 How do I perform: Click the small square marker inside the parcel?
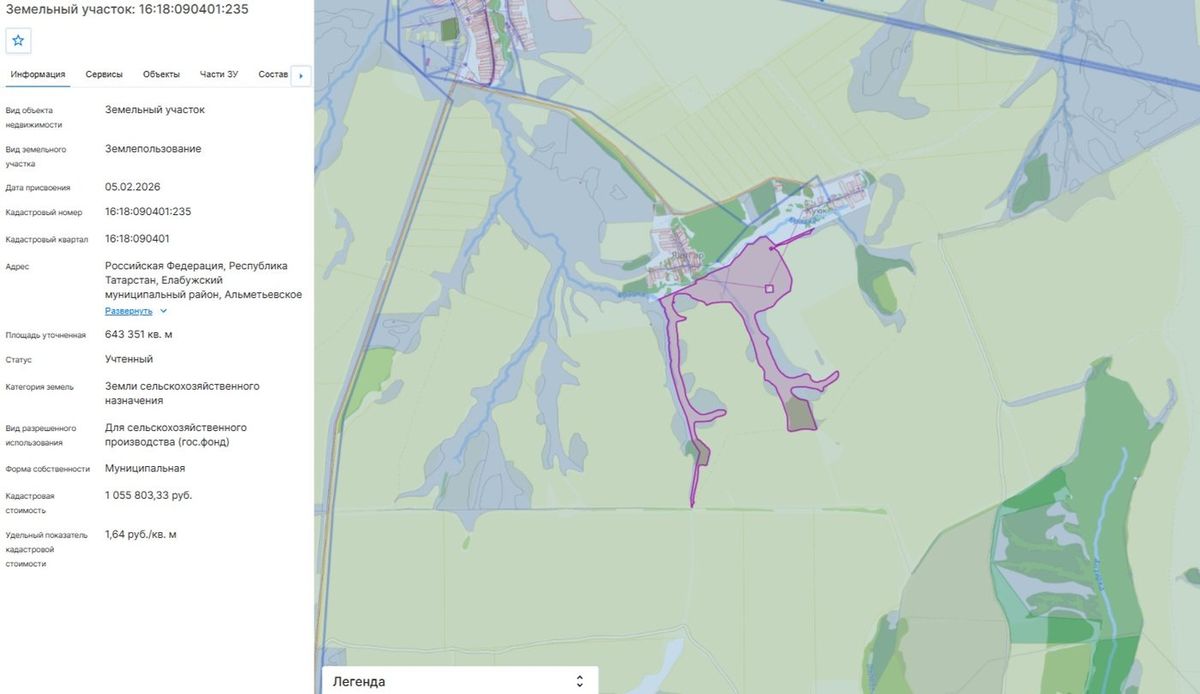(x=769, y=289)
